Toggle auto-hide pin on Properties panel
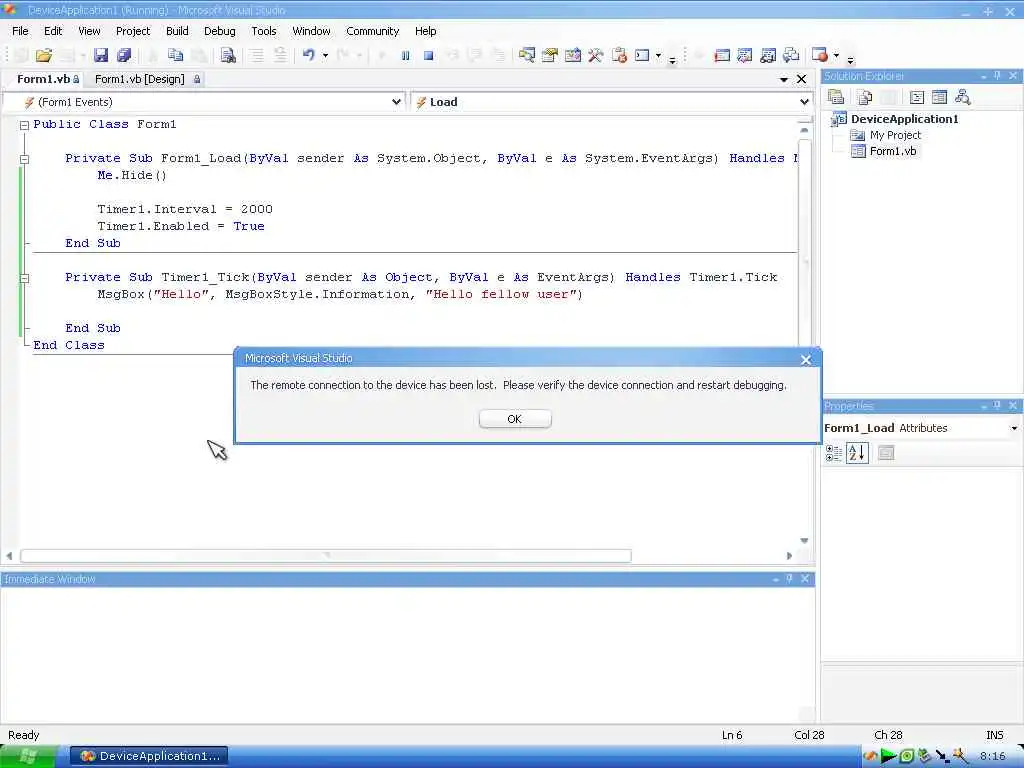This screenshot has height=768, width=1024. pos(997,406)
